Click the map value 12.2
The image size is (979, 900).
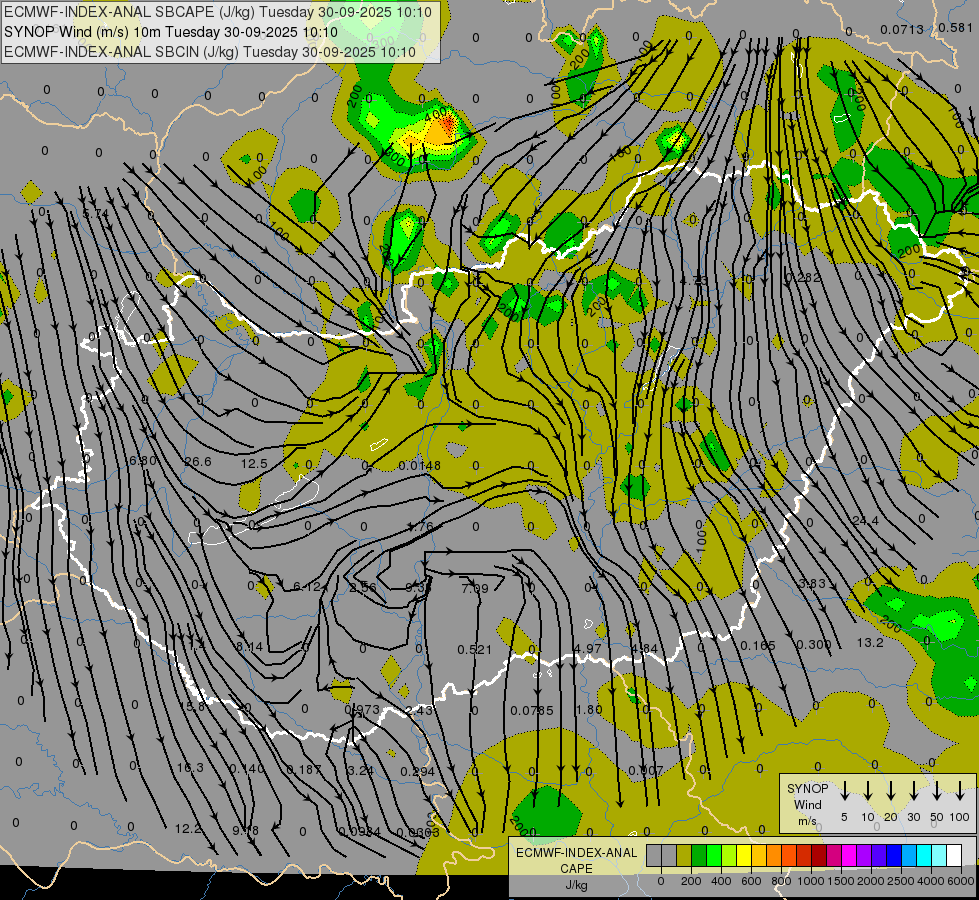click(189, 829)
